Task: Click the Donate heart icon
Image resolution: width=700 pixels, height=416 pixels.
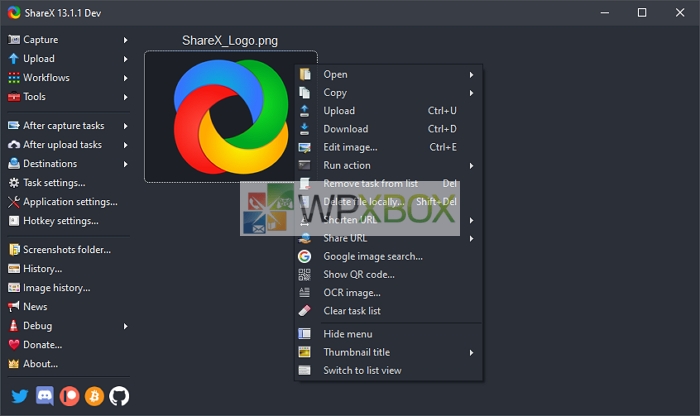Action: tap(14, 345)
